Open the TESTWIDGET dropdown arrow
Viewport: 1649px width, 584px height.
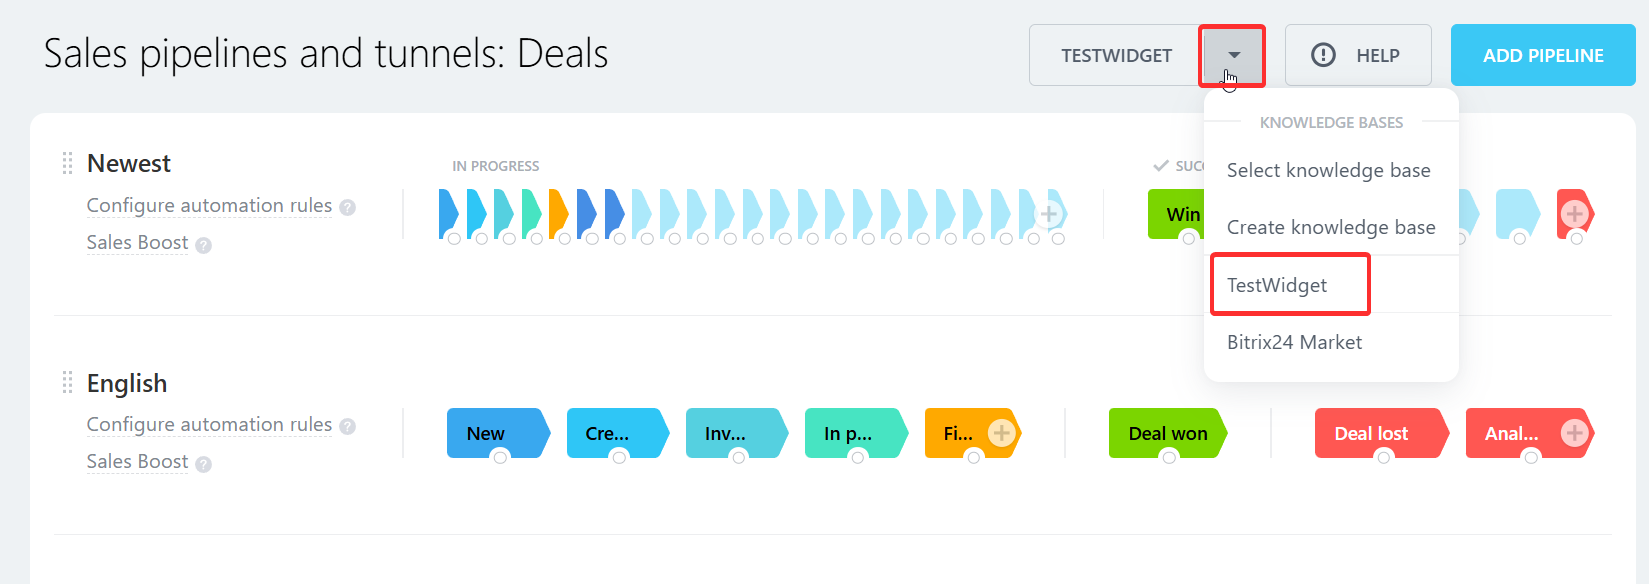pyautogui.click(x=1231, y=55)
